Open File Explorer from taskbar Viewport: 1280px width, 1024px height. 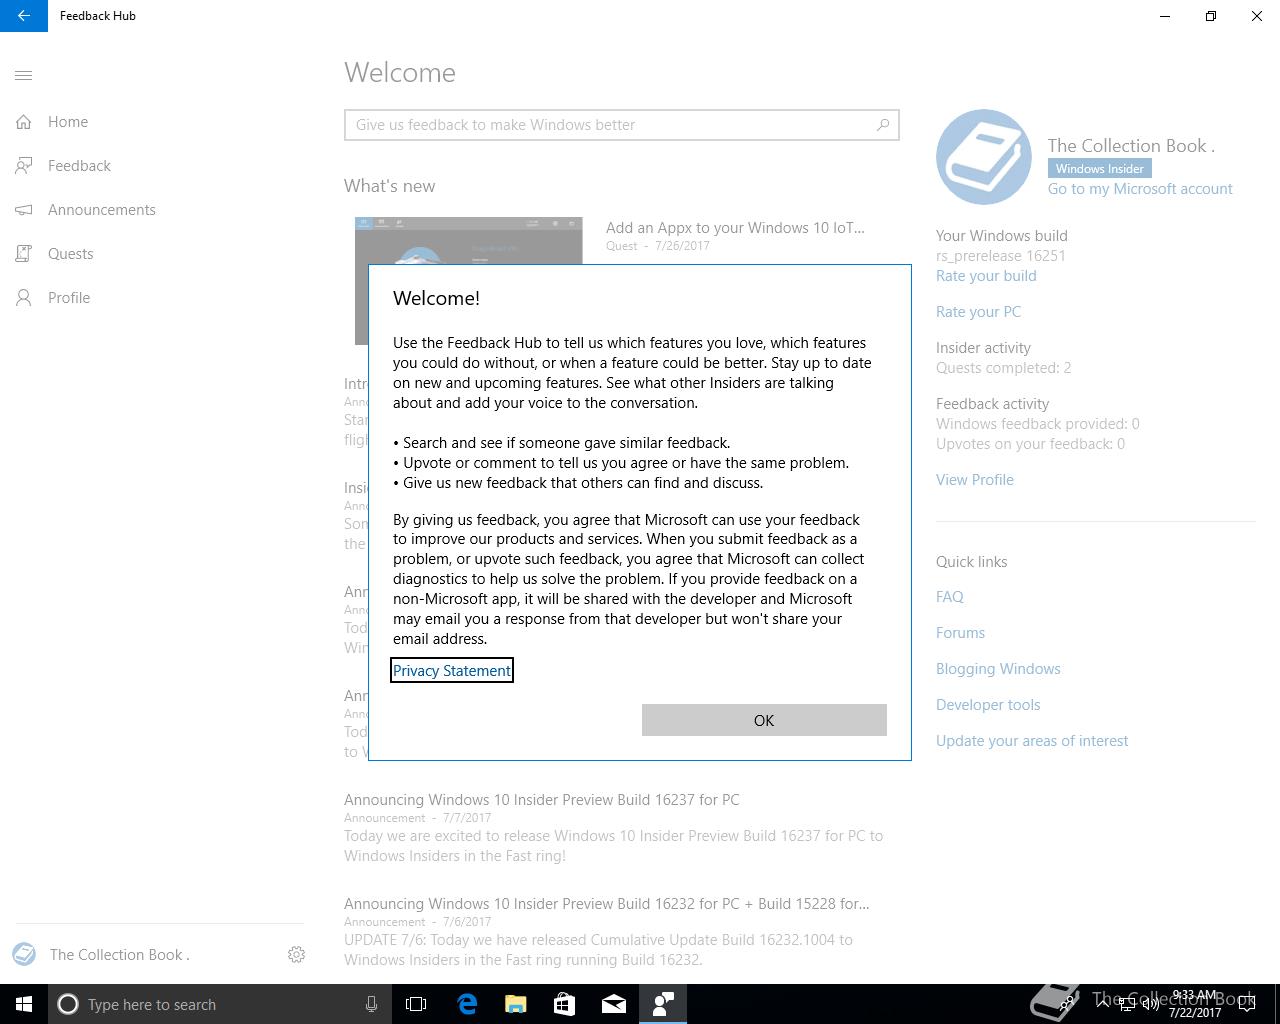(x=516, y=1004)
